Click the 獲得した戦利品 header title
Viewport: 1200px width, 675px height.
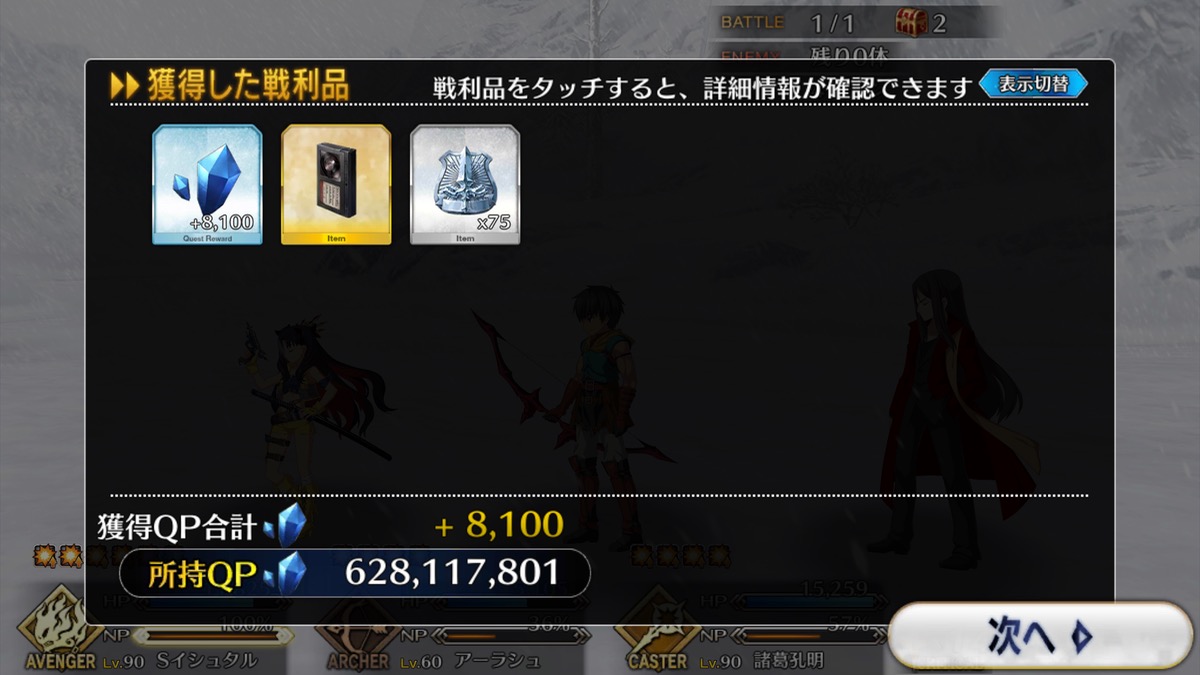point(248,86)
